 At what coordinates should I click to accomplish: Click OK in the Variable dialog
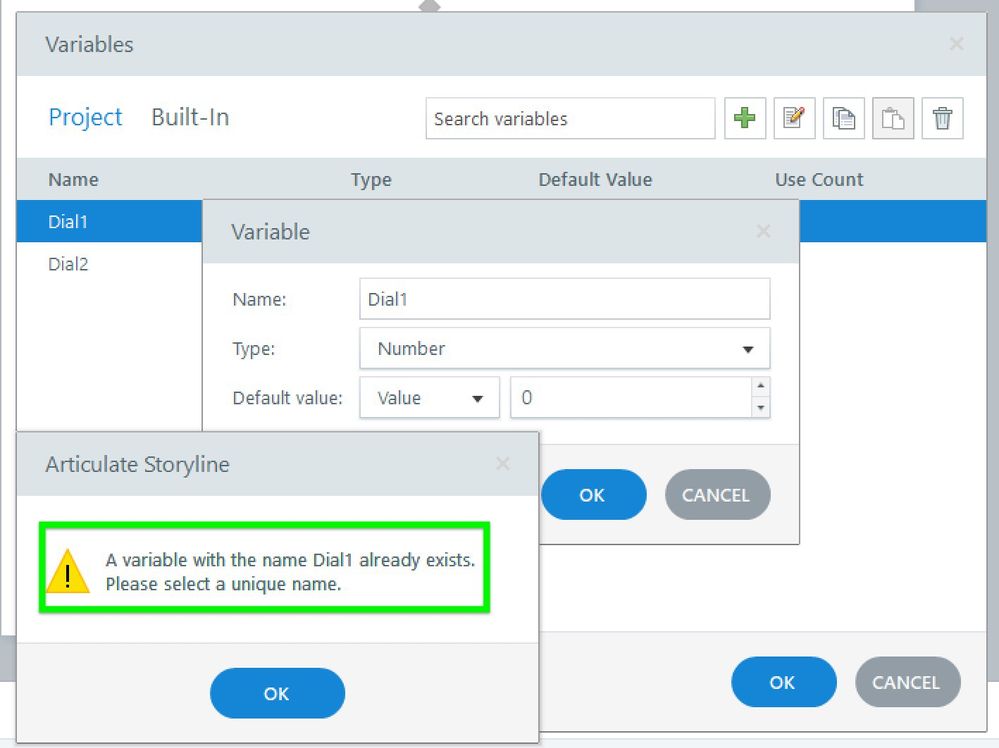click(x=594, y=495)
